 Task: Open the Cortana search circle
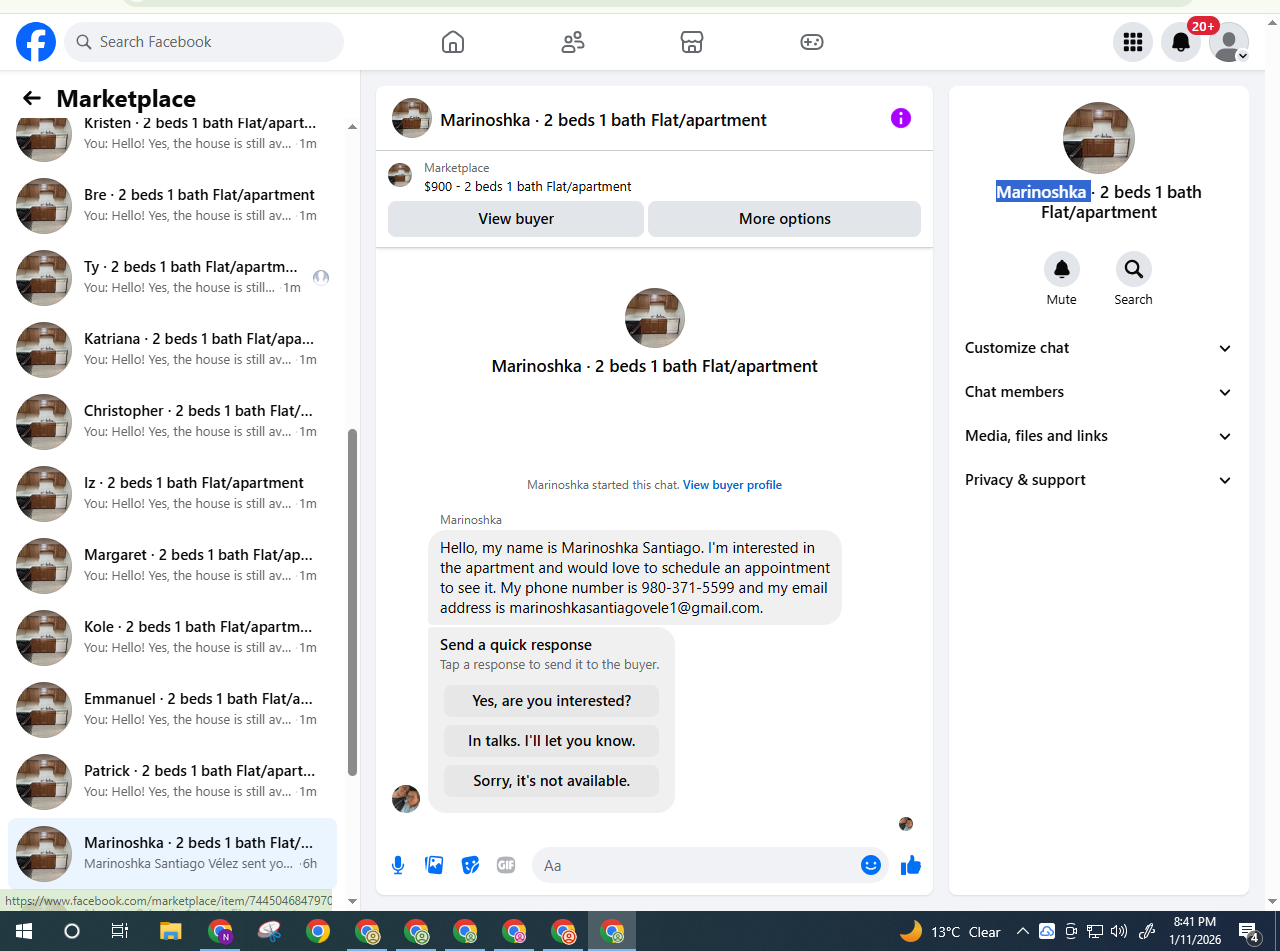tap(72, 931)
